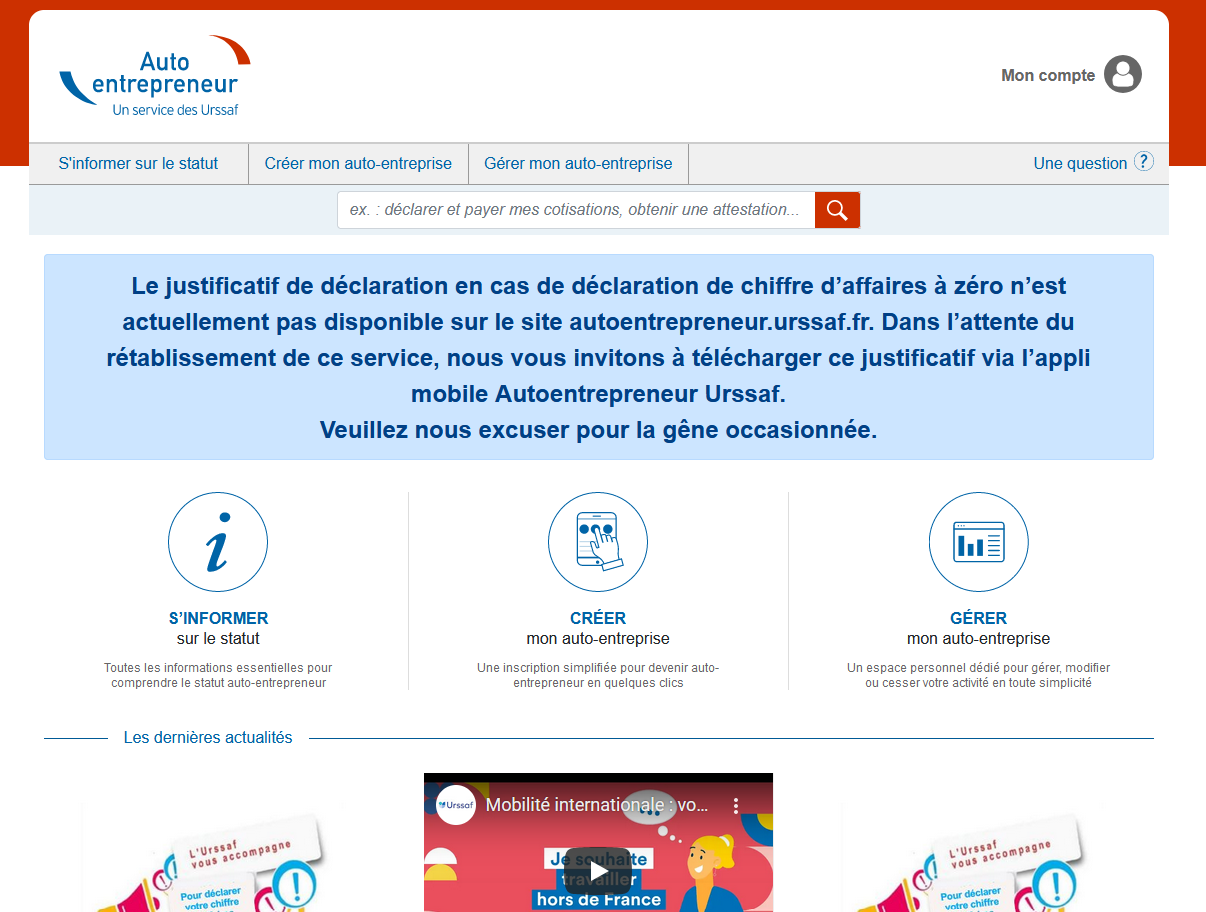
Task: Click the video title 'Mobilité internationale'
Action: pyautogui.click(x=597, y=805)
